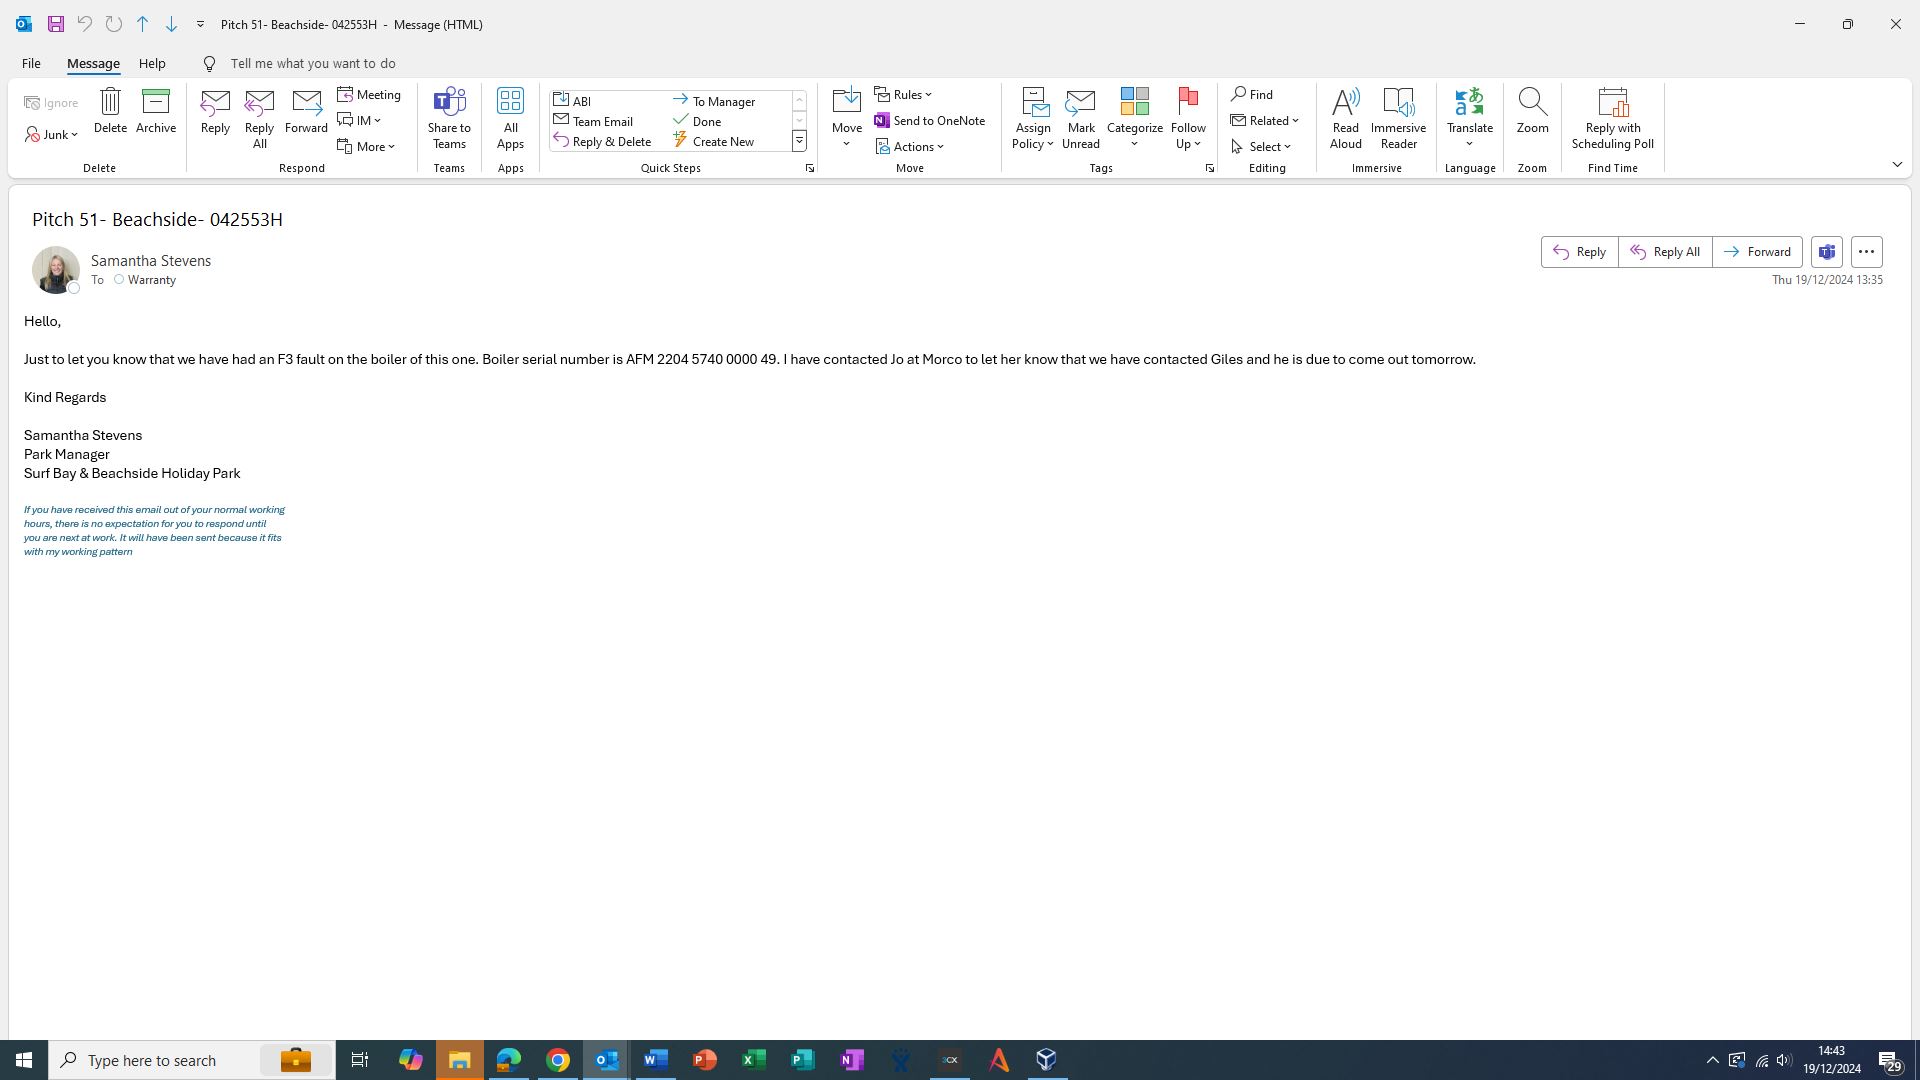
Task: Go to previous item arrow
Action: pos(142,24)
